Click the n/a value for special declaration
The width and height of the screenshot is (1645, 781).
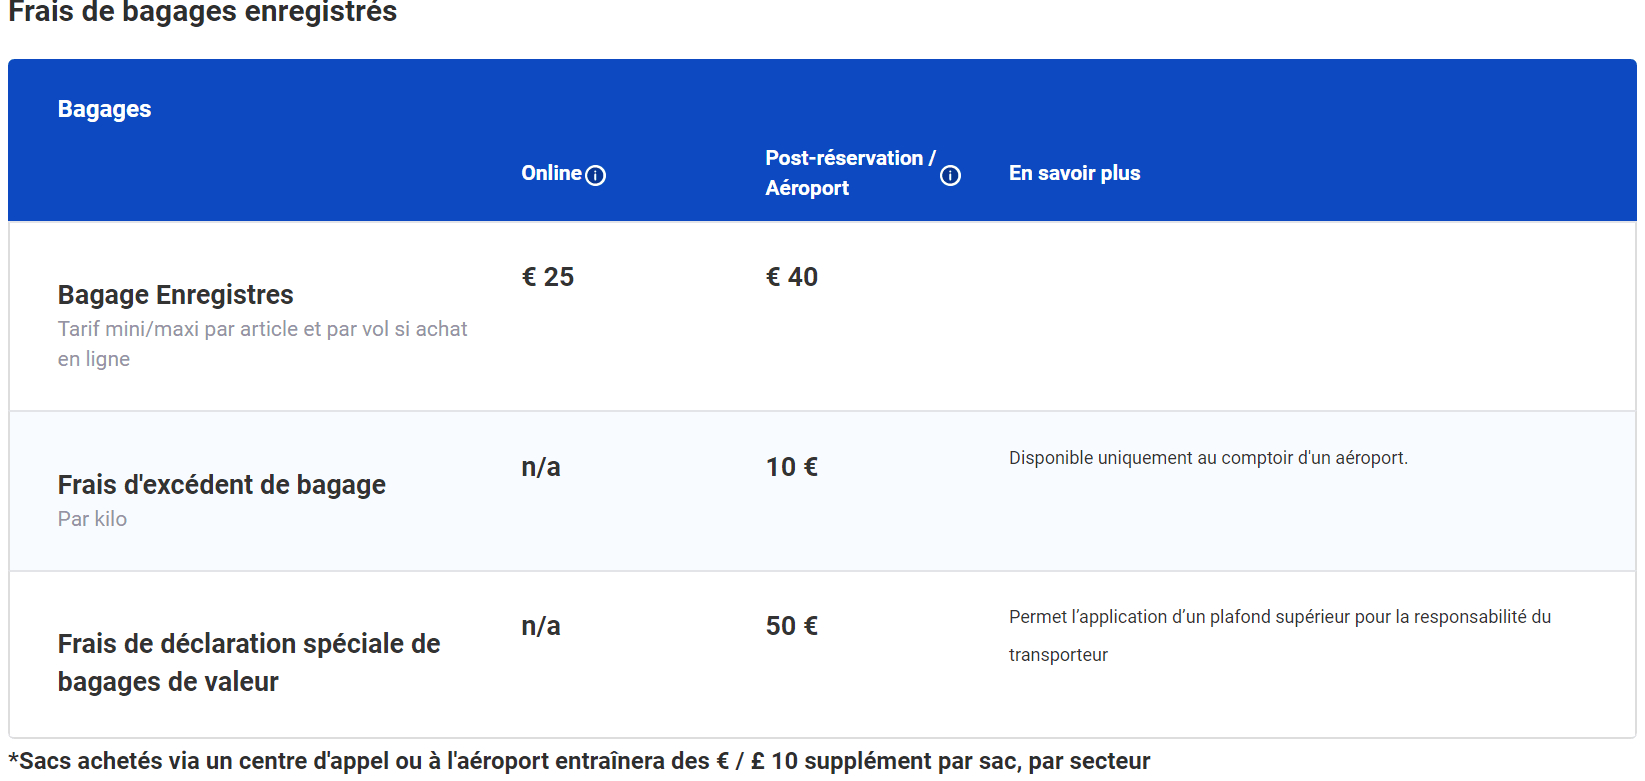tap(541, 626)
